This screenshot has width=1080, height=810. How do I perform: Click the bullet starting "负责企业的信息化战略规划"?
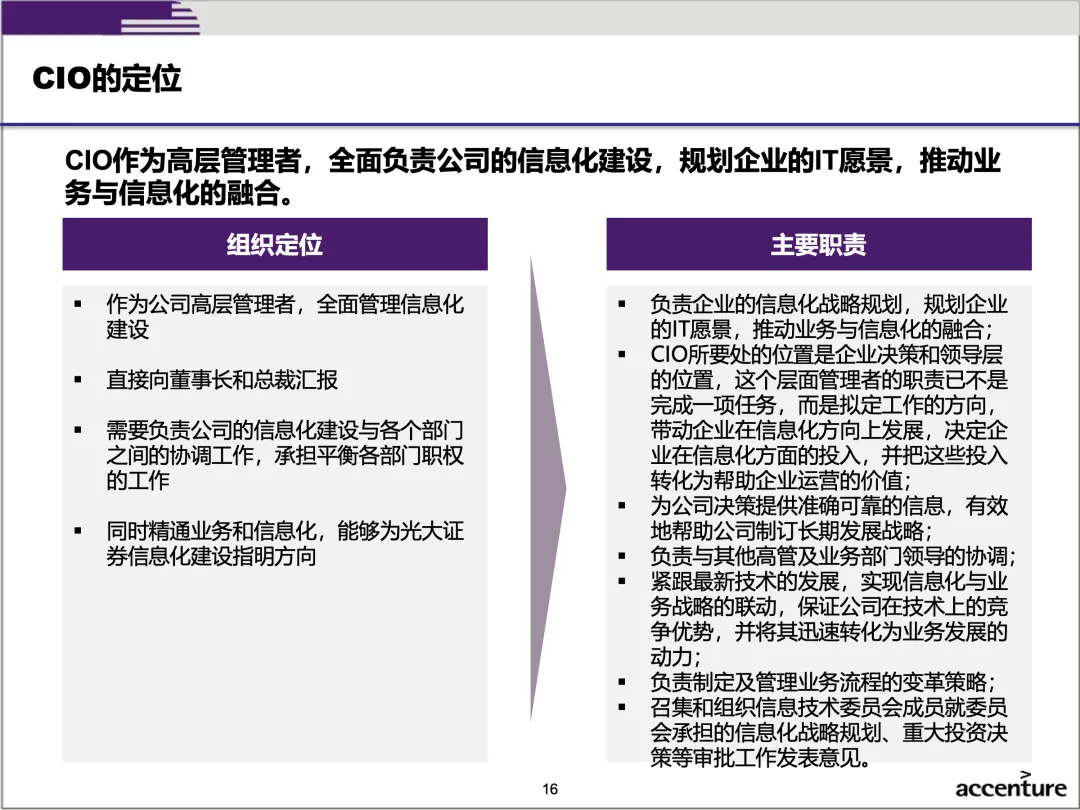tap(829, 316)
